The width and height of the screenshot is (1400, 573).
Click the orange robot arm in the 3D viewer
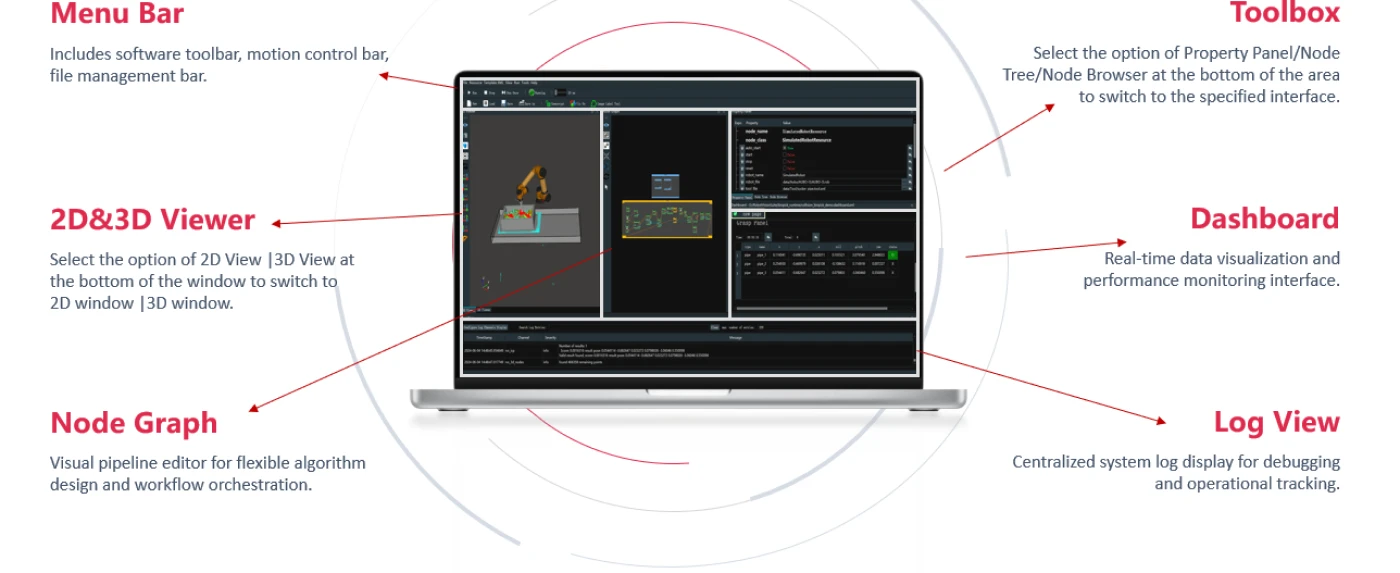[532, 185]
